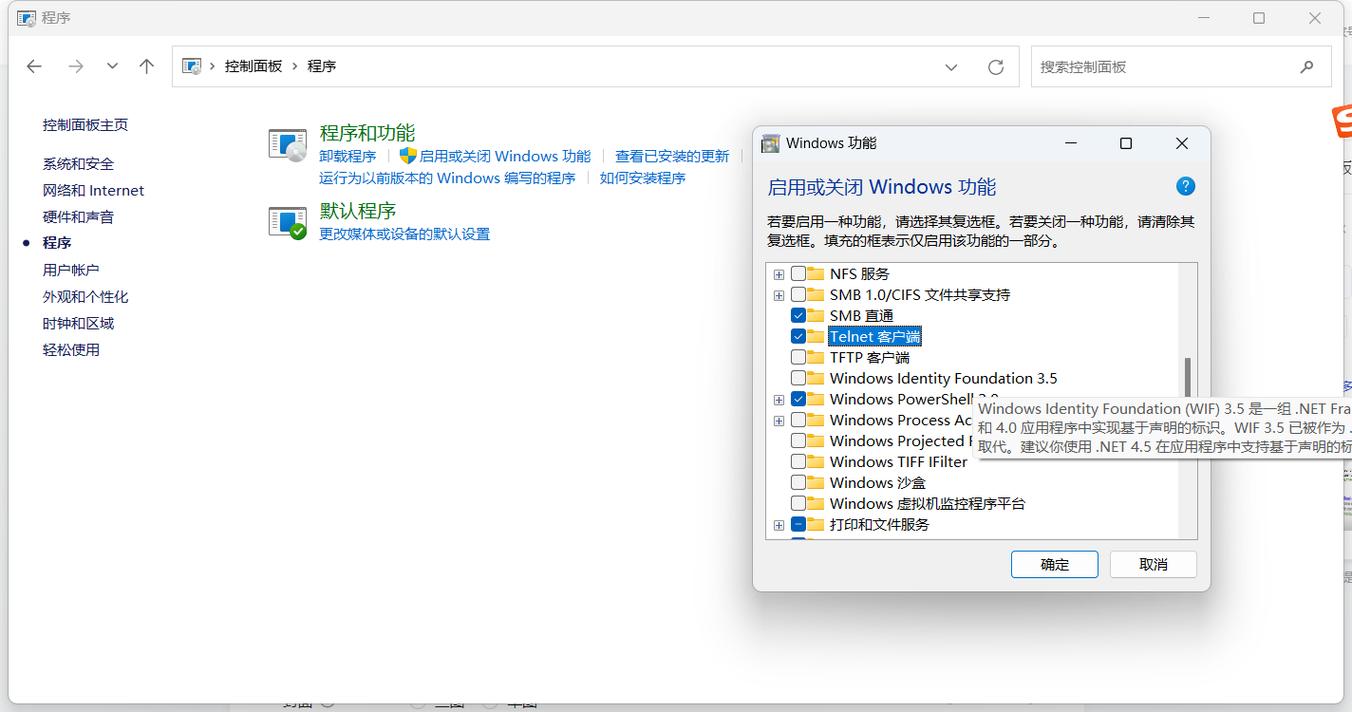The image size is (1352, 712).
Task: Click 程序 breadcrumb in address bar
Action: click(321, 66)
